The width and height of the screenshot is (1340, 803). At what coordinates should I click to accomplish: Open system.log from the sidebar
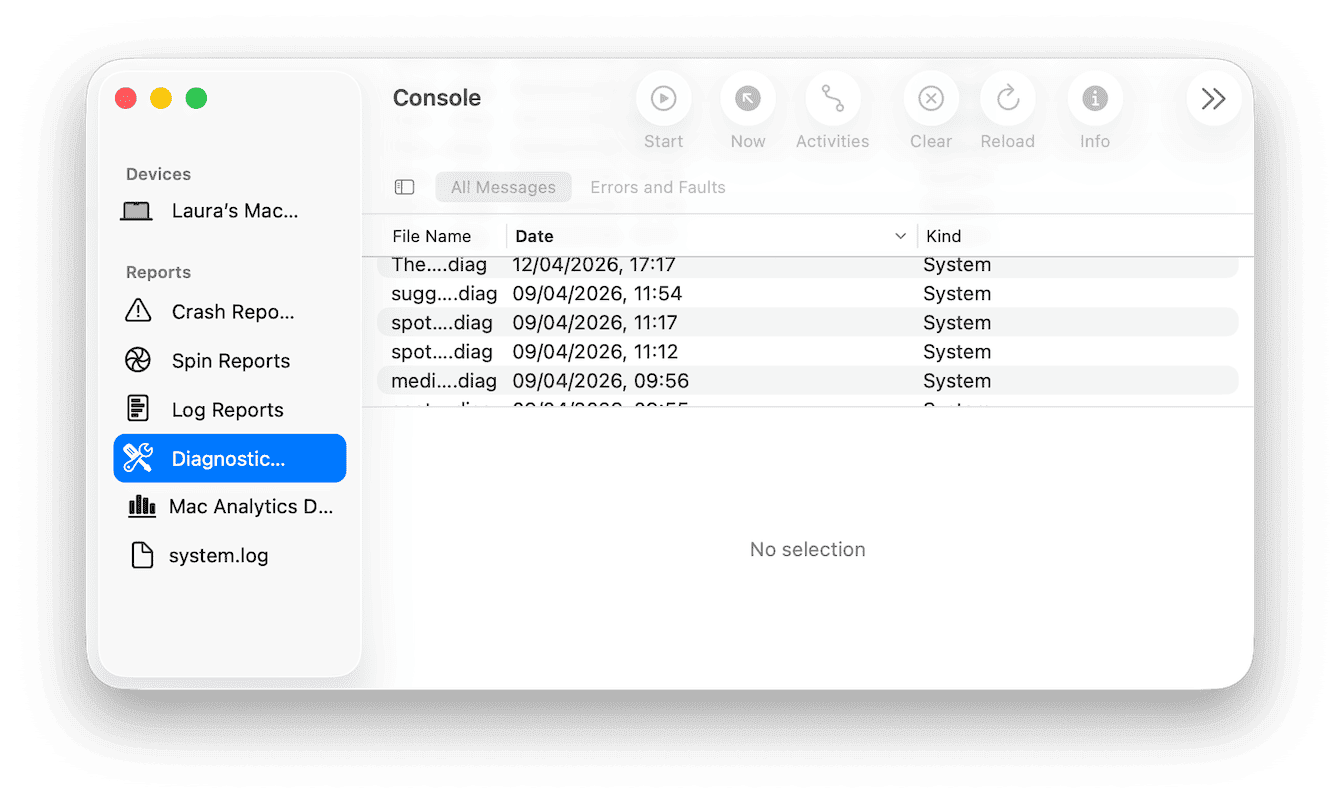pyautogui.click(x=219, y=555)
